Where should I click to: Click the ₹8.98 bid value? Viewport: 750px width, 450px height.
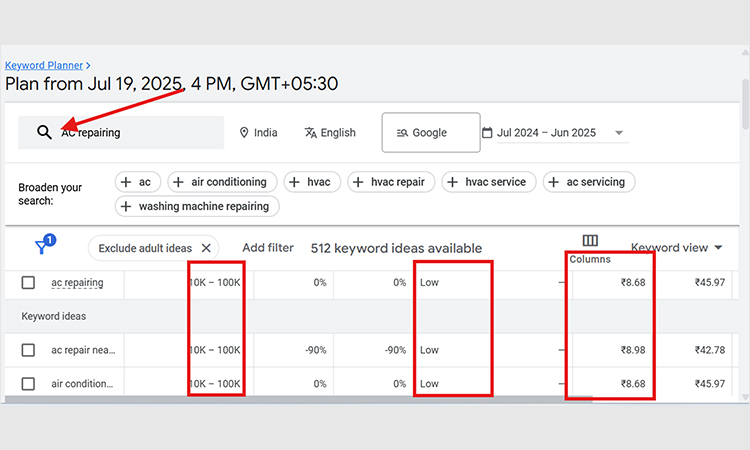pos(633,350)
